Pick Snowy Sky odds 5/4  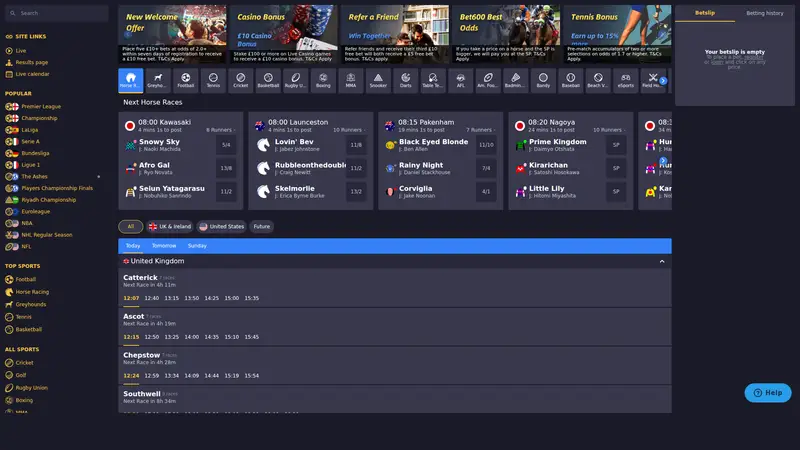[x=226, y=145]
